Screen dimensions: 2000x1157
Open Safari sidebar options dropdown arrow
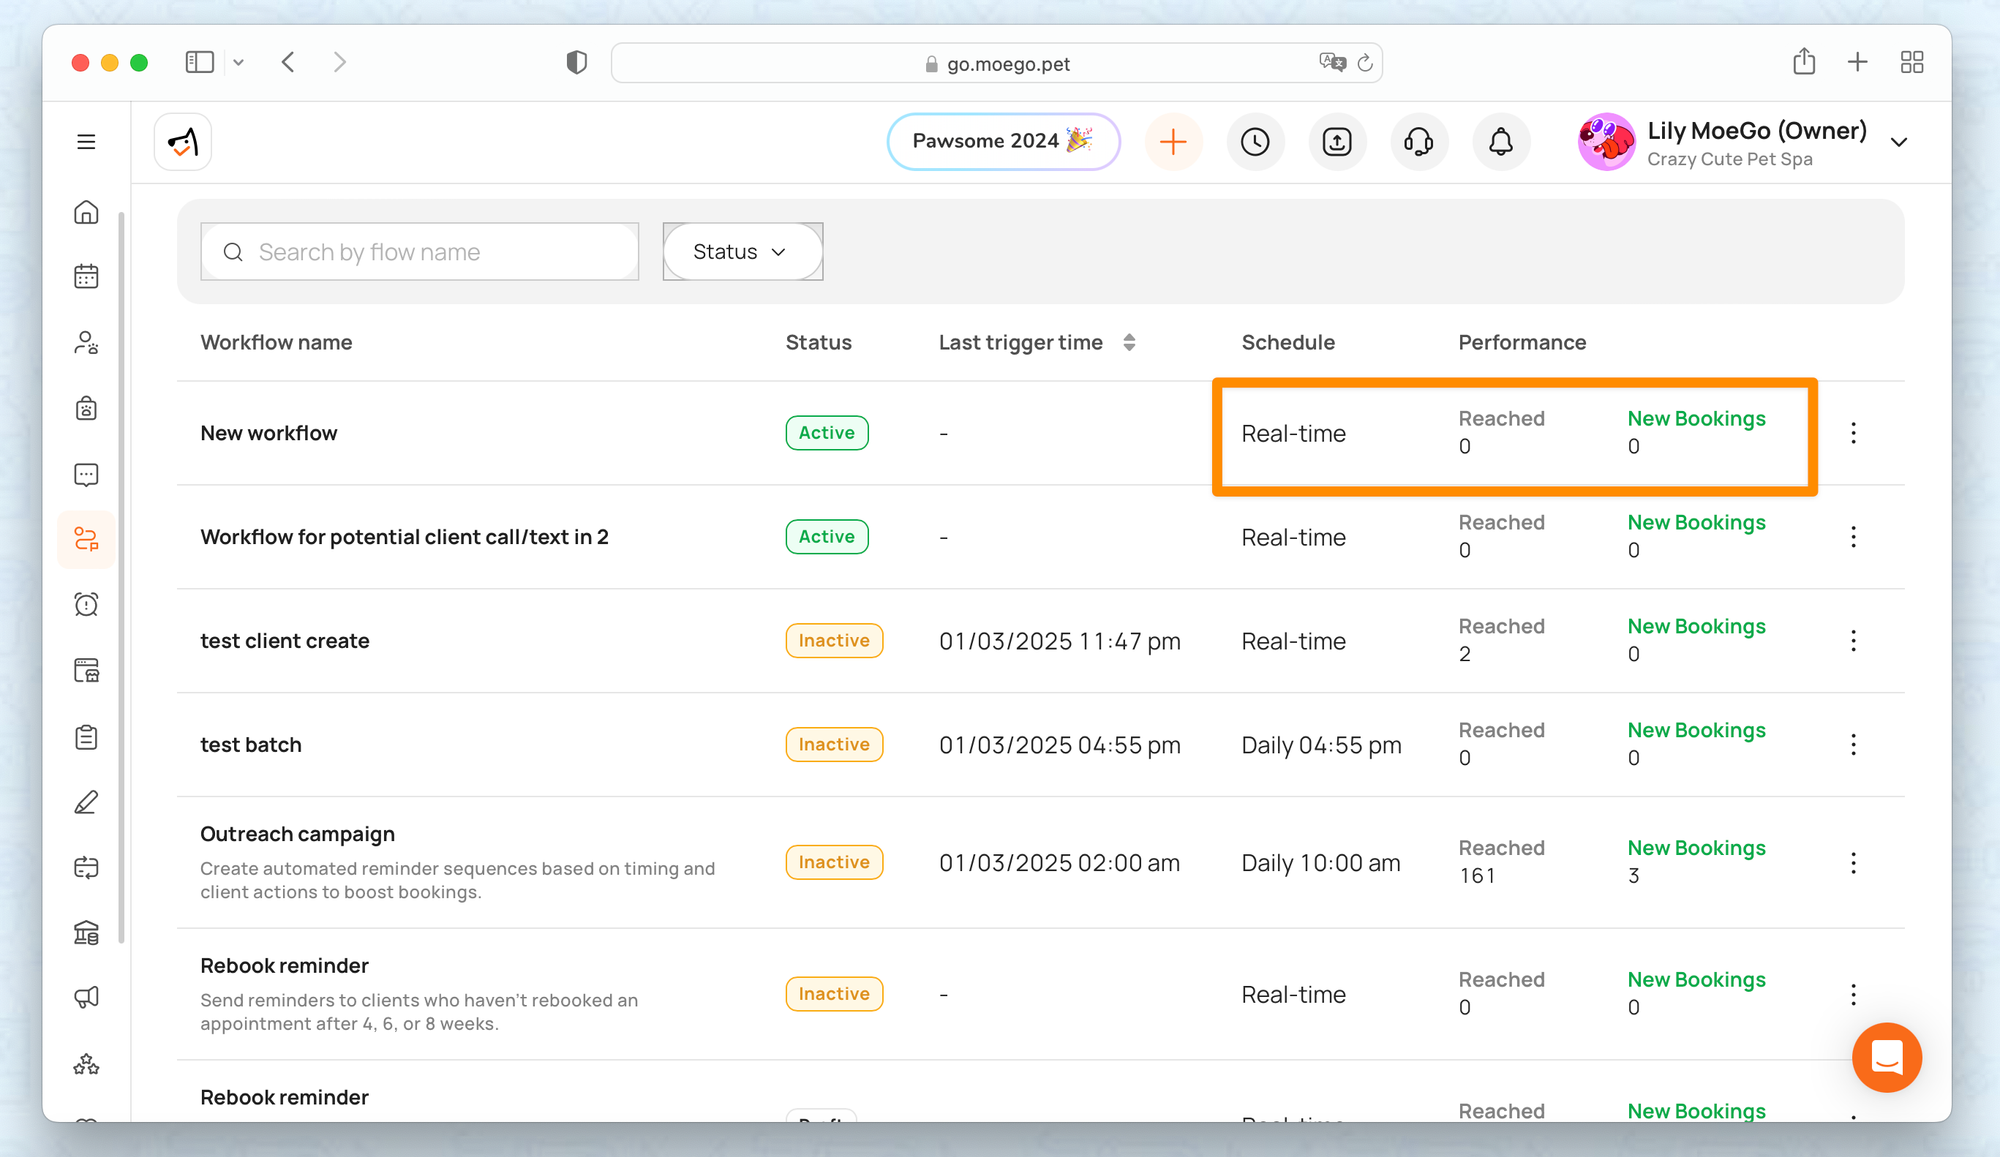(x=238, y=63)
